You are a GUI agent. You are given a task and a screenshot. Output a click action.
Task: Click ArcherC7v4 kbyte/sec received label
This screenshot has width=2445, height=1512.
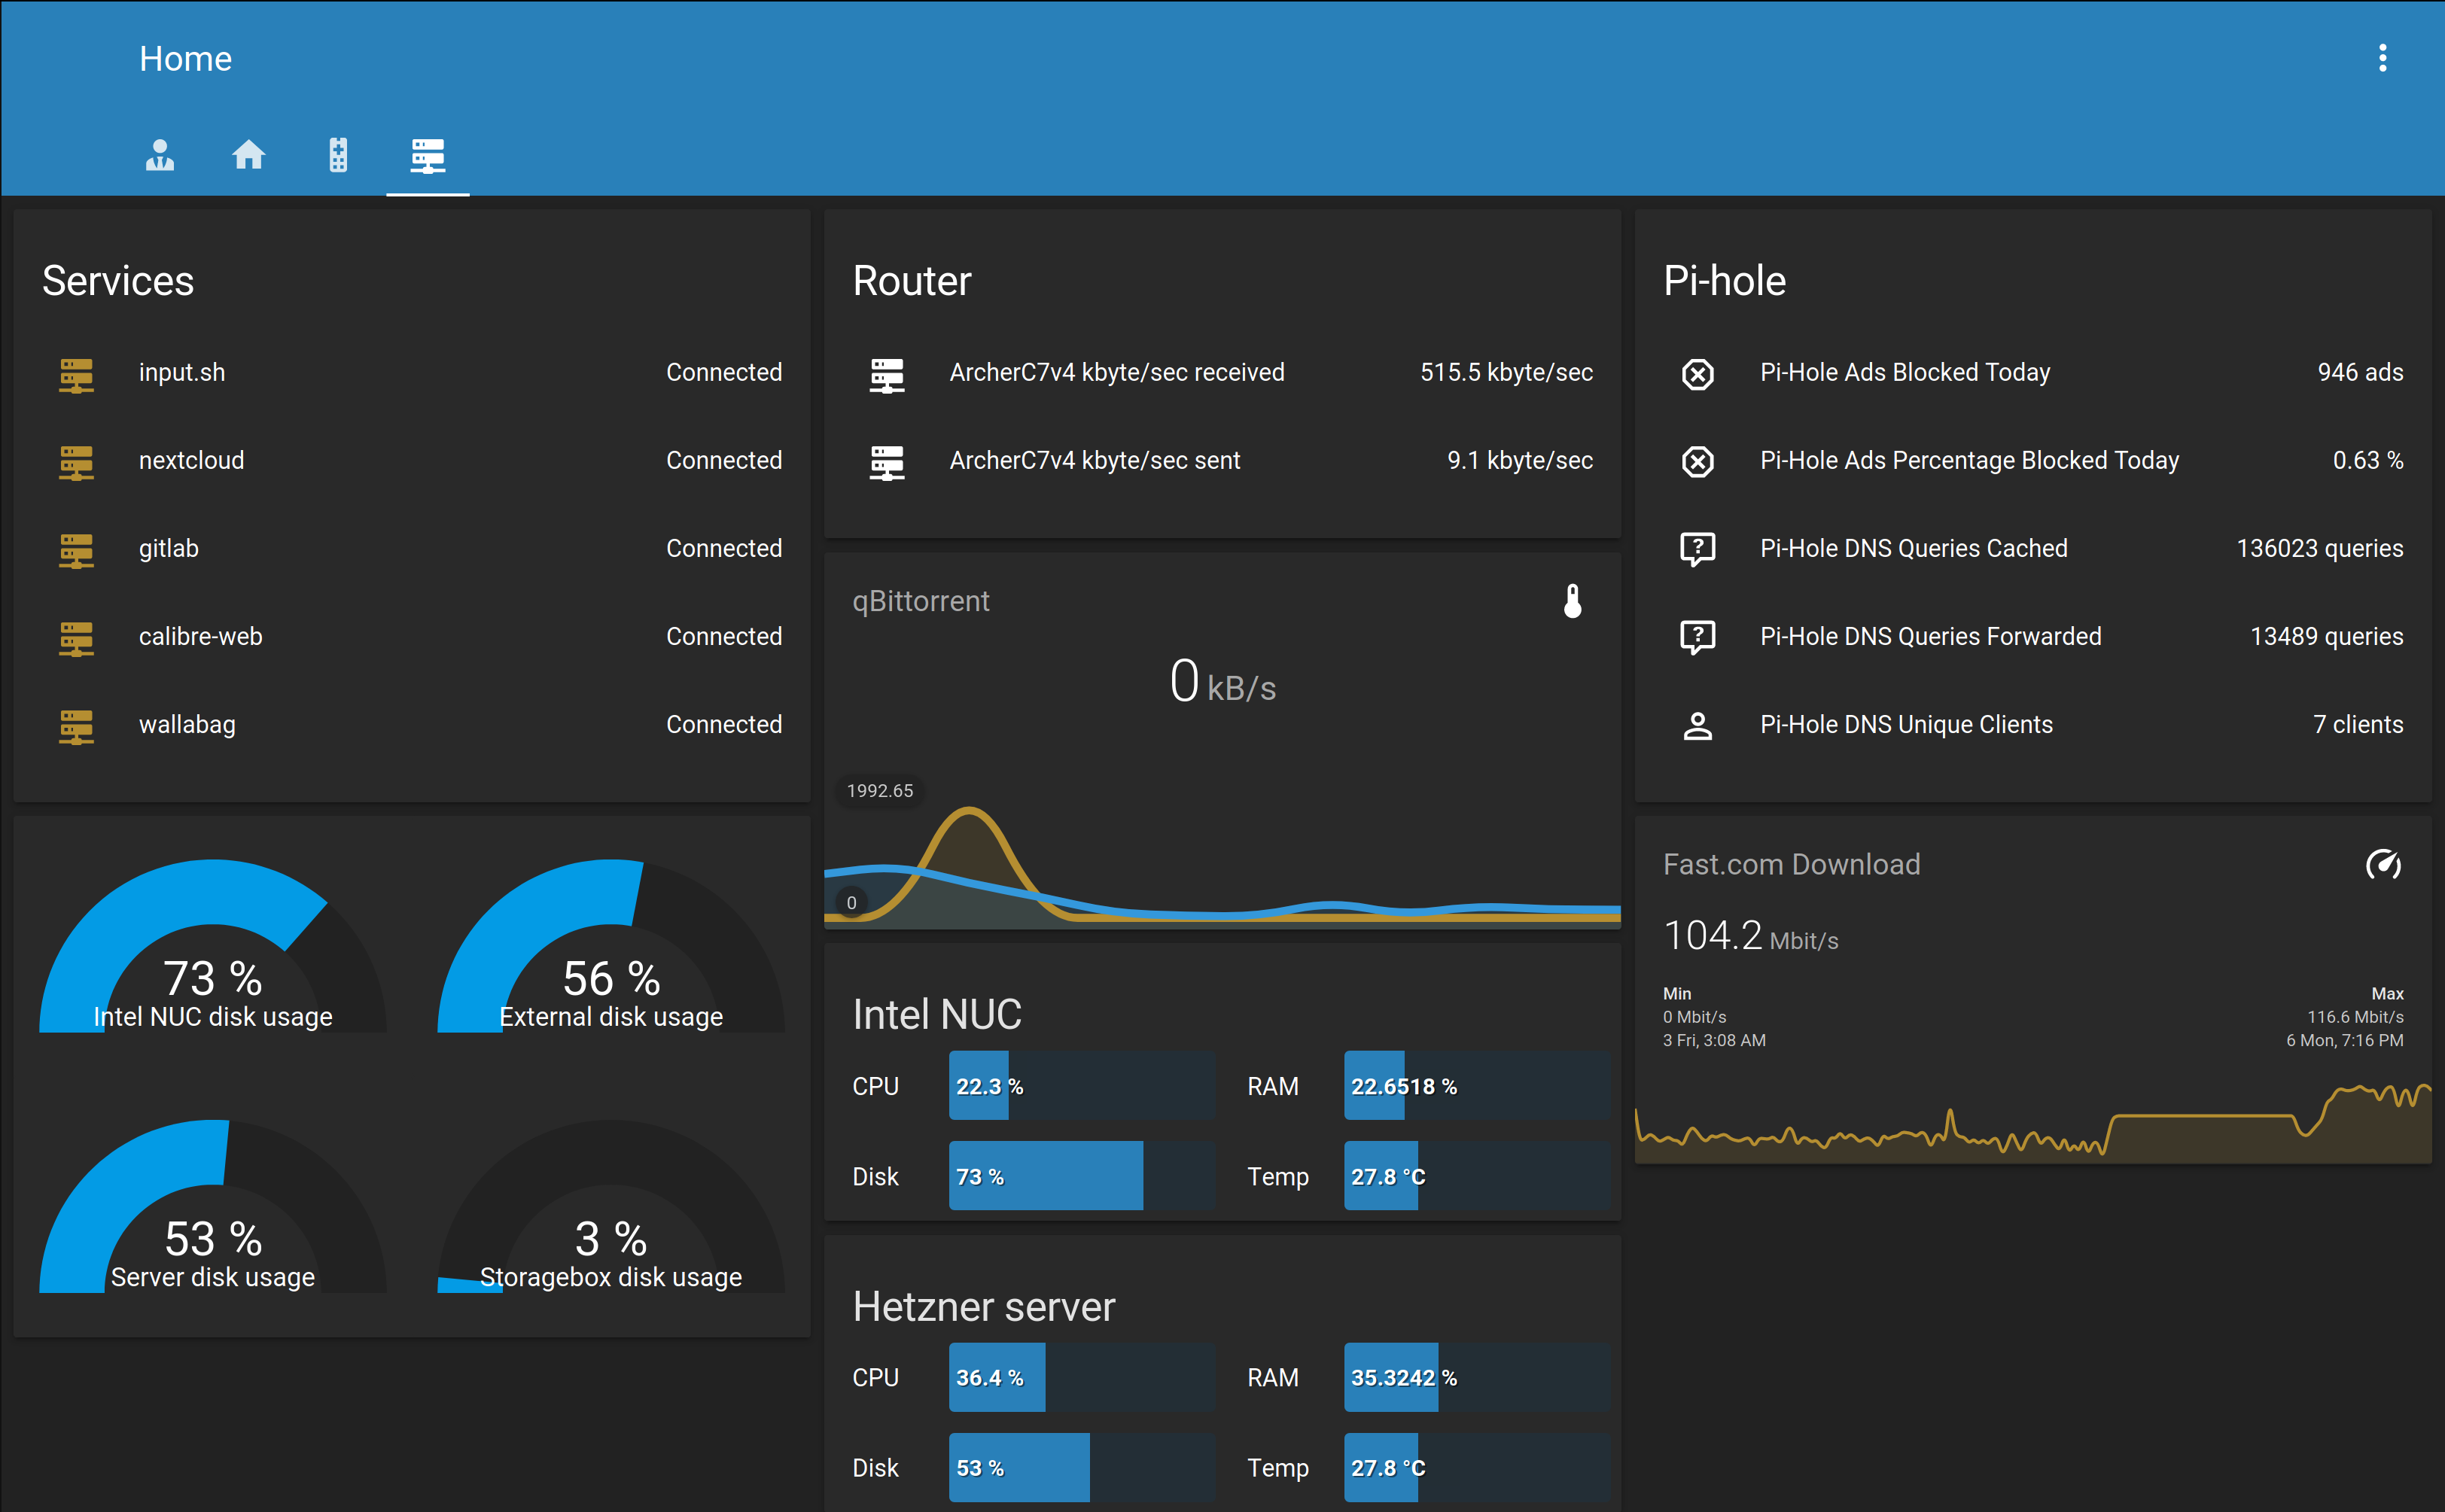click(1117, 373)
